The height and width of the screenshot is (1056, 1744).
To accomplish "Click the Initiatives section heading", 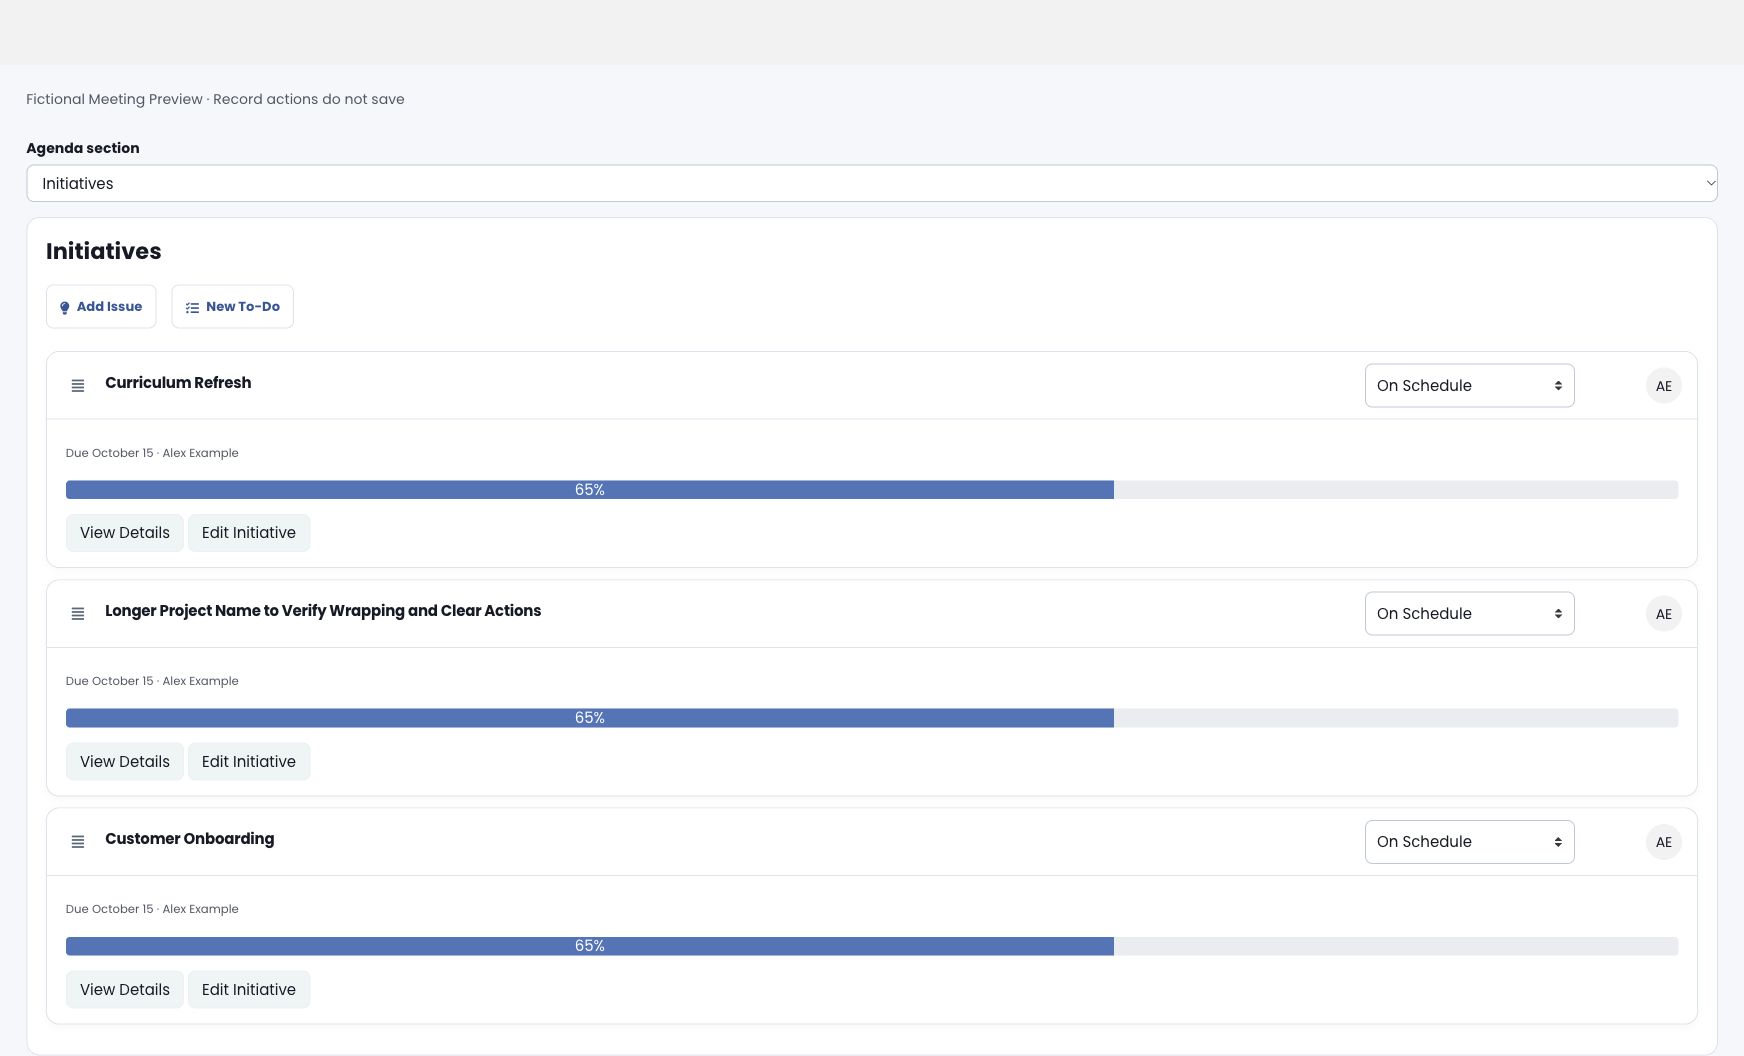I will 104,251.
